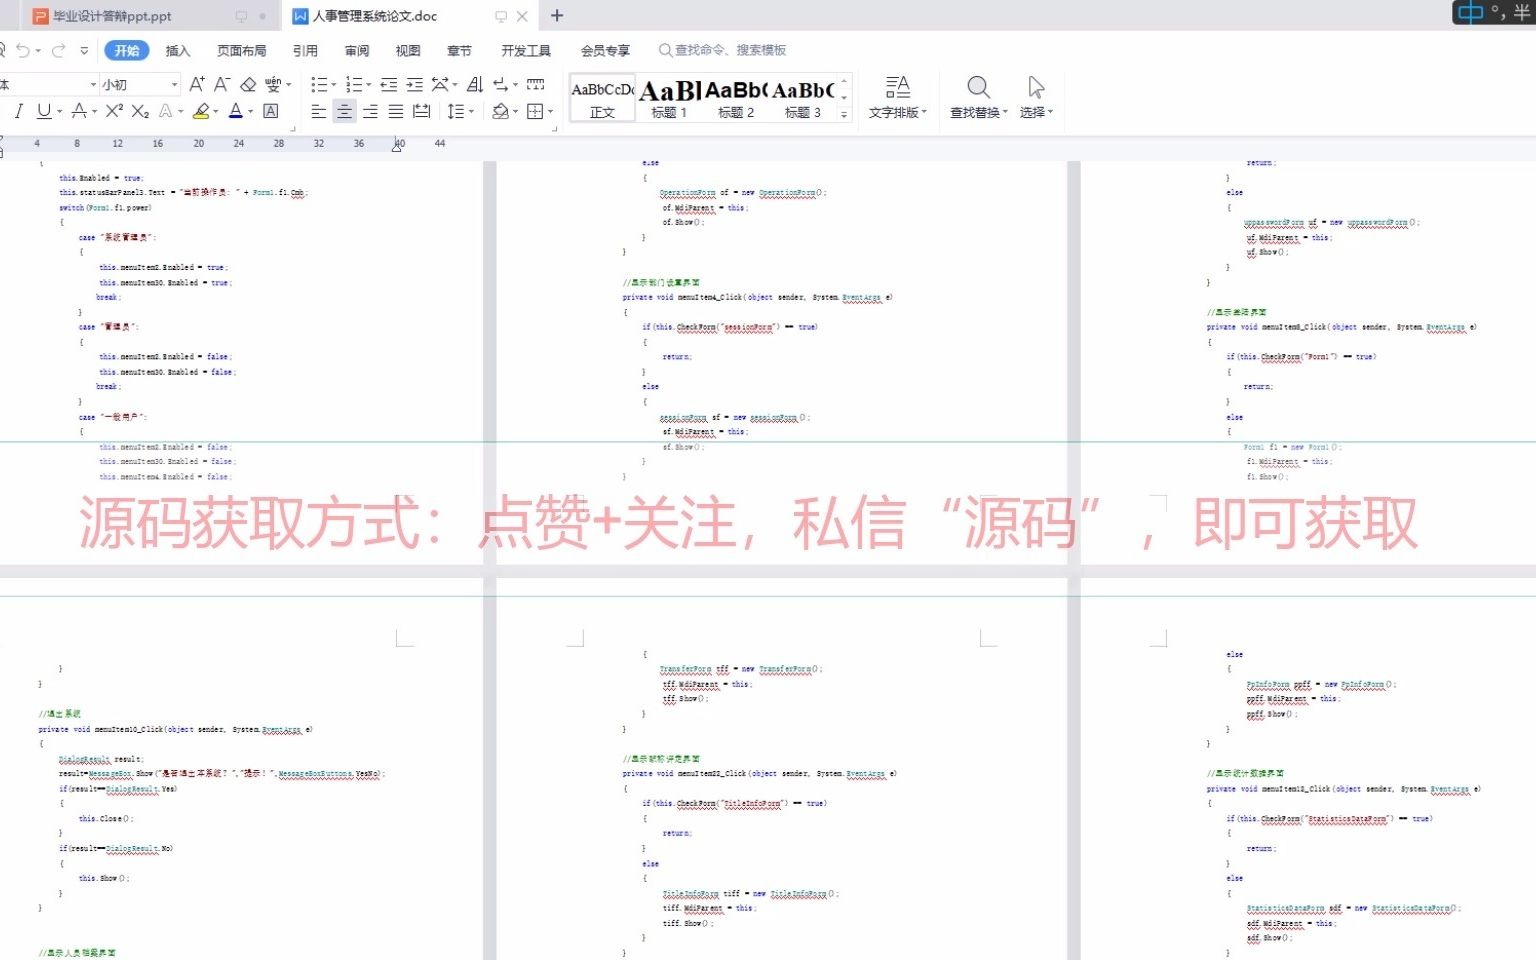Open the 开发工具 ribbon tab

tap(526, 50)
